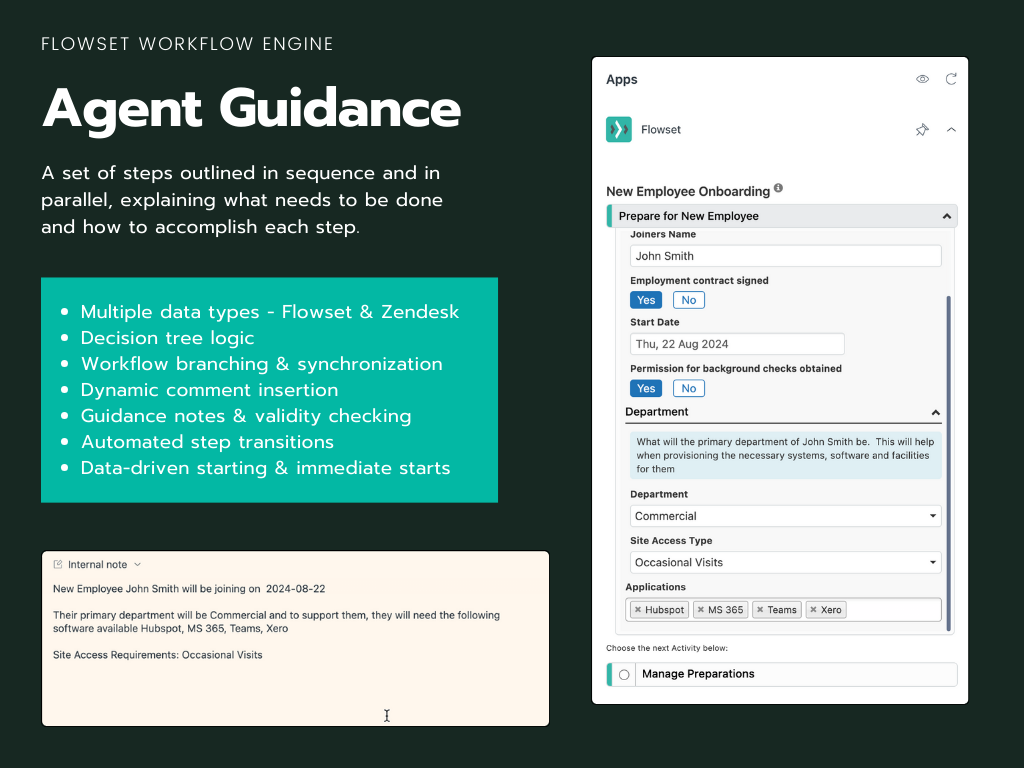1024x768 pixels.
Task: Click the eye icon beside Apps
Action: tap(921, 79)
